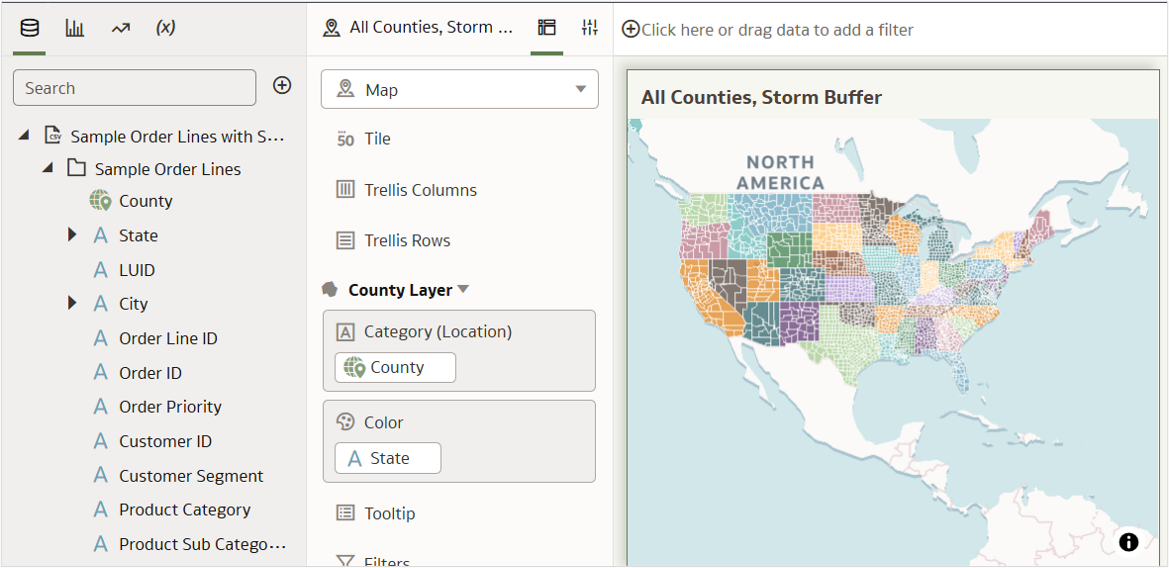Expand the City column hierarchy
Image resolution: width=1169 pixels, height=568 pixels.
[x=72, y=303]
